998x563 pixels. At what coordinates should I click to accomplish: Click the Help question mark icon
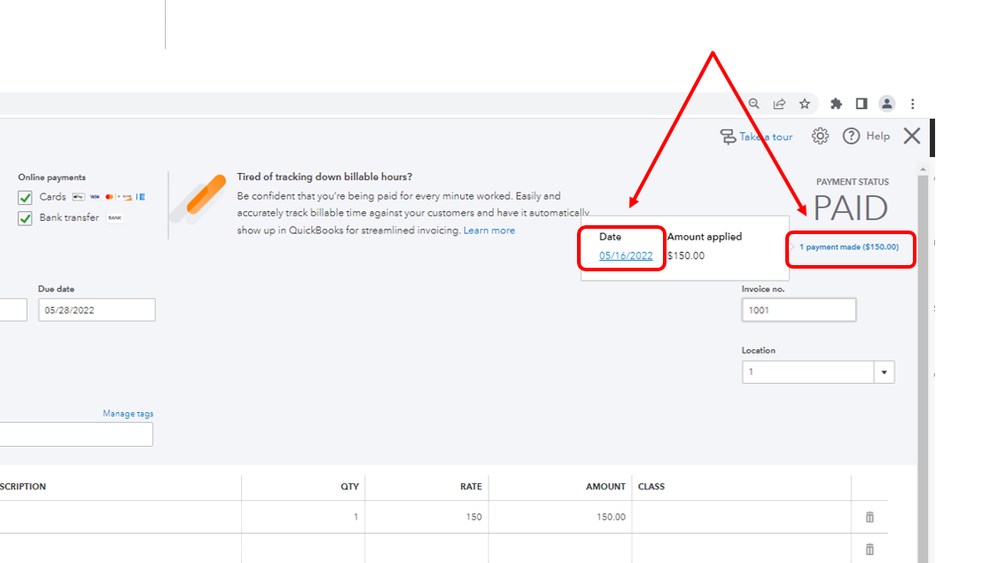(x=851, y=136)
